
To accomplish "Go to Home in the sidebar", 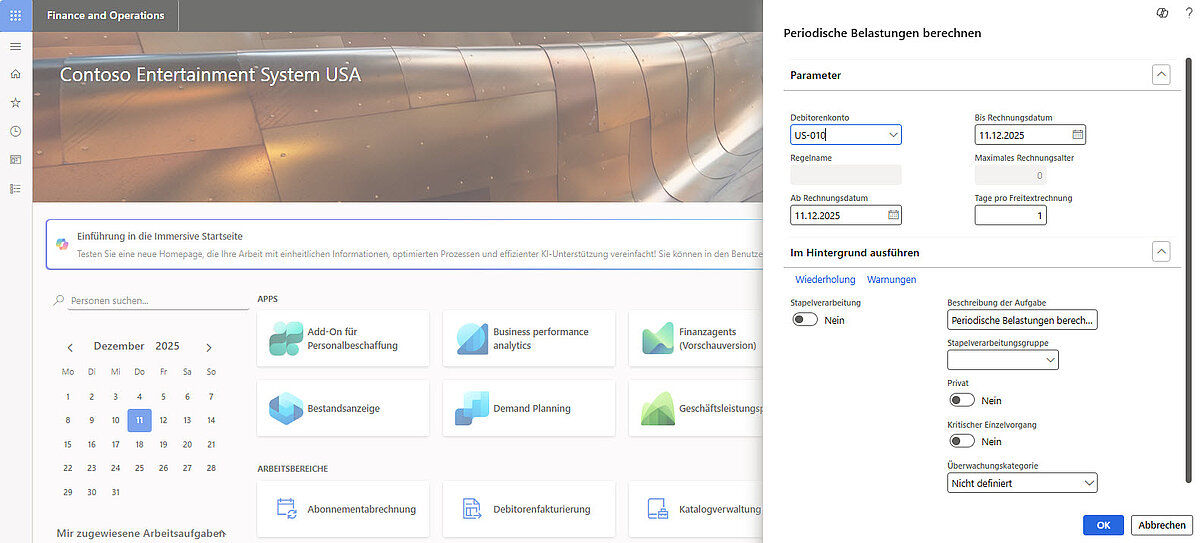I will (x=15, y=74).
